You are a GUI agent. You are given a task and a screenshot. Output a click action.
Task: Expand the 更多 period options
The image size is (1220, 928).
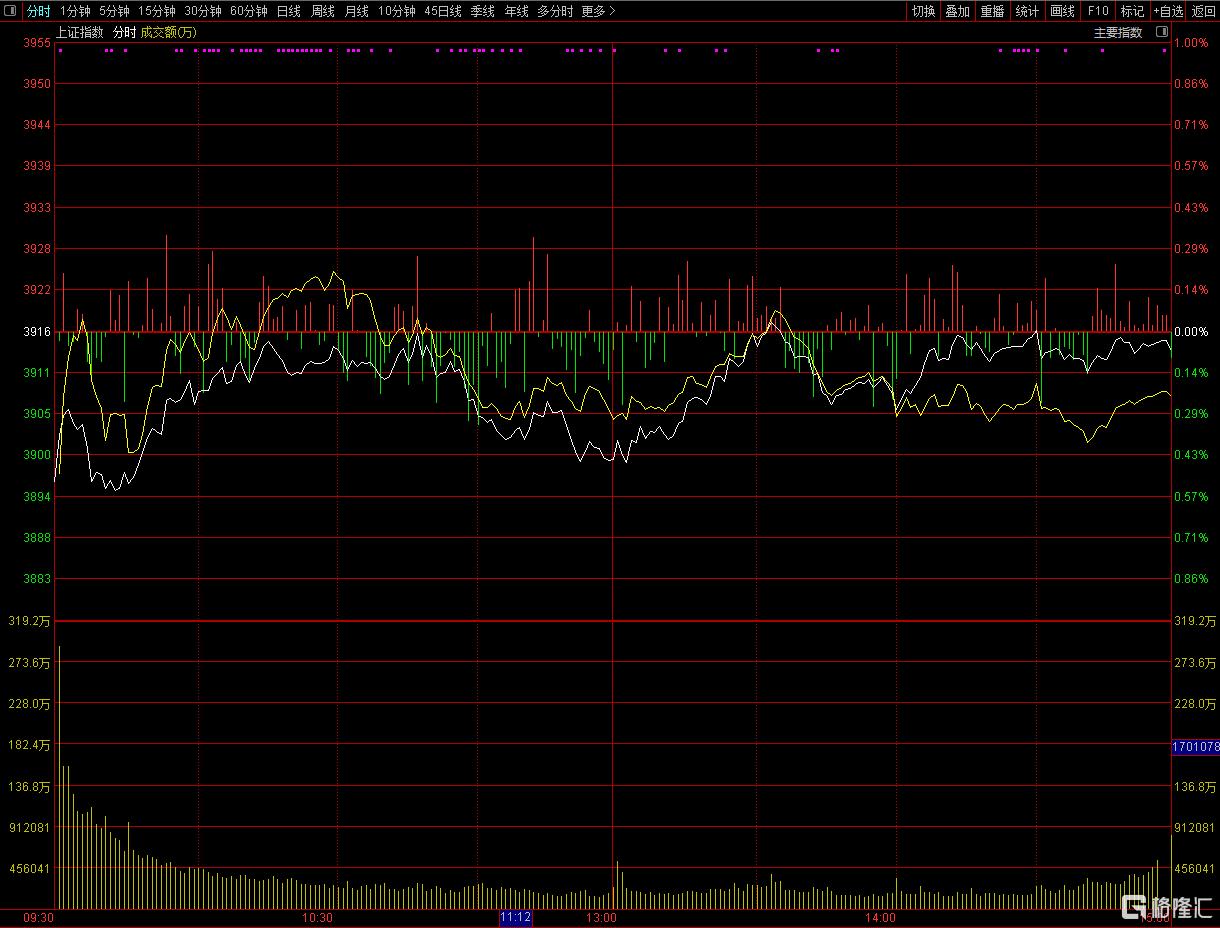pyautogui.click(x=598, y=11)
